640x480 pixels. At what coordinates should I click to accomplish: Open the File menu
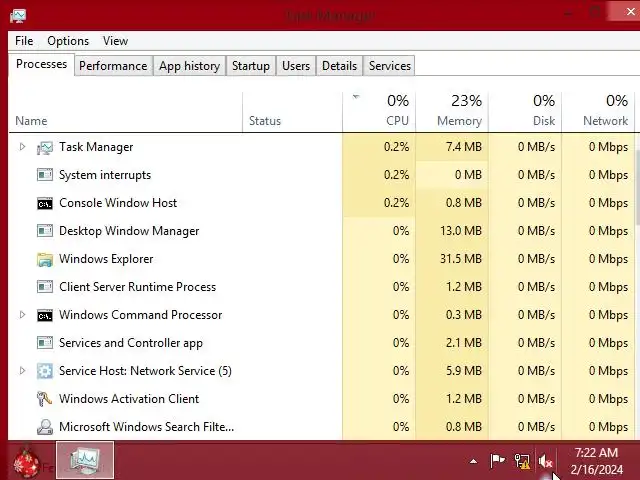point(24,41)
